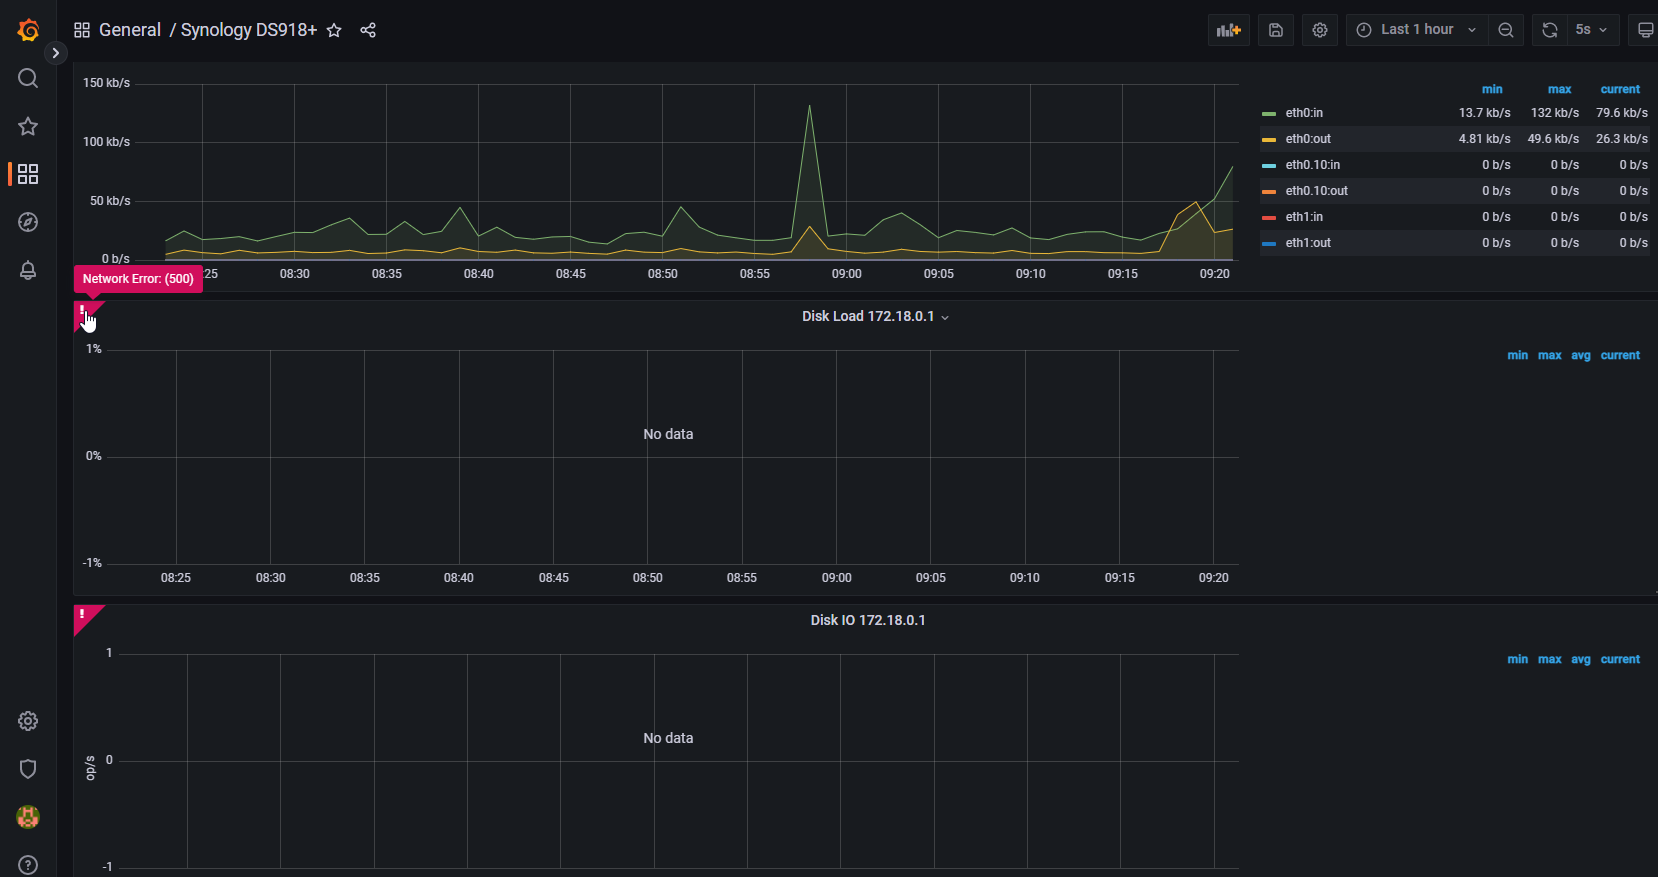The height and width of the screenshot is (877, 1658).
Task: Click the Disk IO panel error indicator
Action: (83, 615)
